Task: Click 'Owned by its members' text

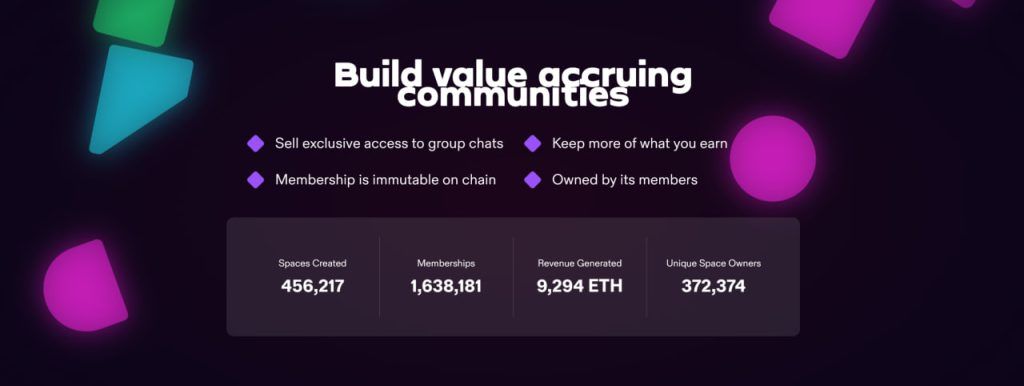Action: coord(624,179)
